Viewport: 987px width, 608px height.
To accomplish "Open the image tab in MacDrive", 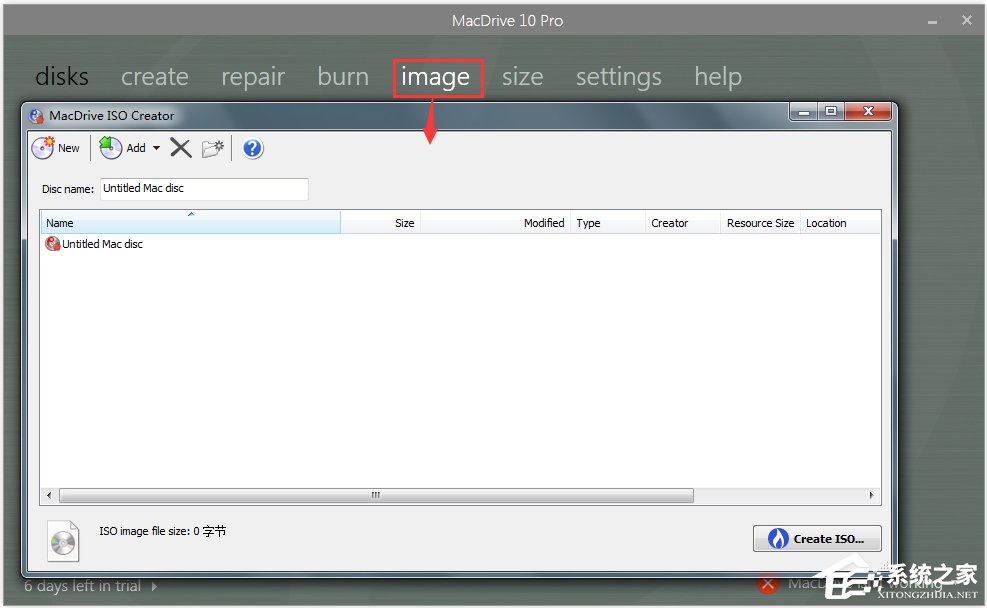I will click(x=436, y=77).
